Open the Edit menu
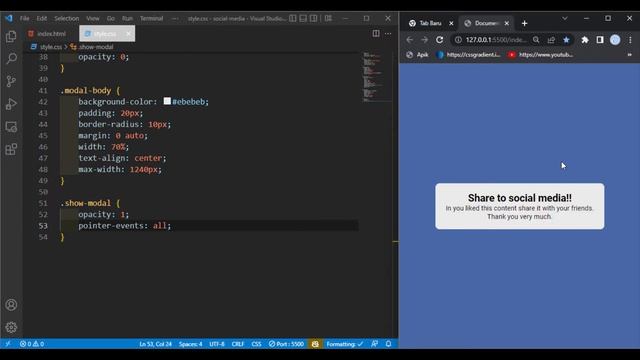This screenshot has width=640, height=360. click(42, 18)
